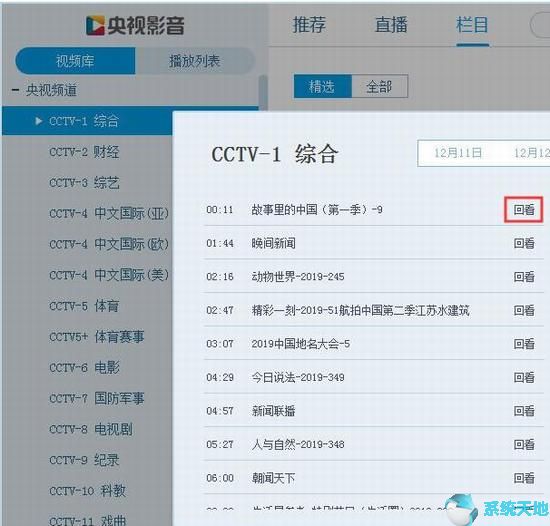
Task: Click 回看 for 2019中国地名大会-5
Action: [x=524, y=344]
